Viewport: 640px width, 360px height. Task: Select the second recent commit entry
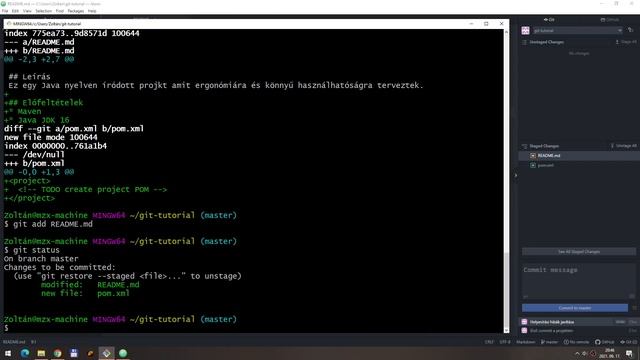579,331
